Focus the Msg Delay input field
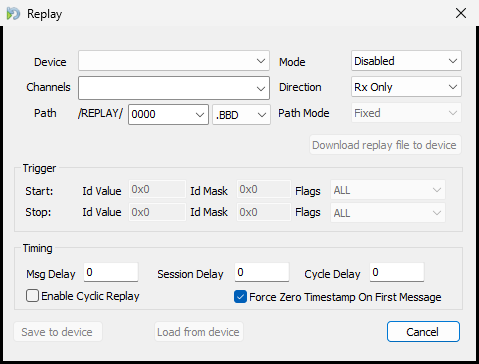Screen dimensions: 479x364 coord(111,272)
